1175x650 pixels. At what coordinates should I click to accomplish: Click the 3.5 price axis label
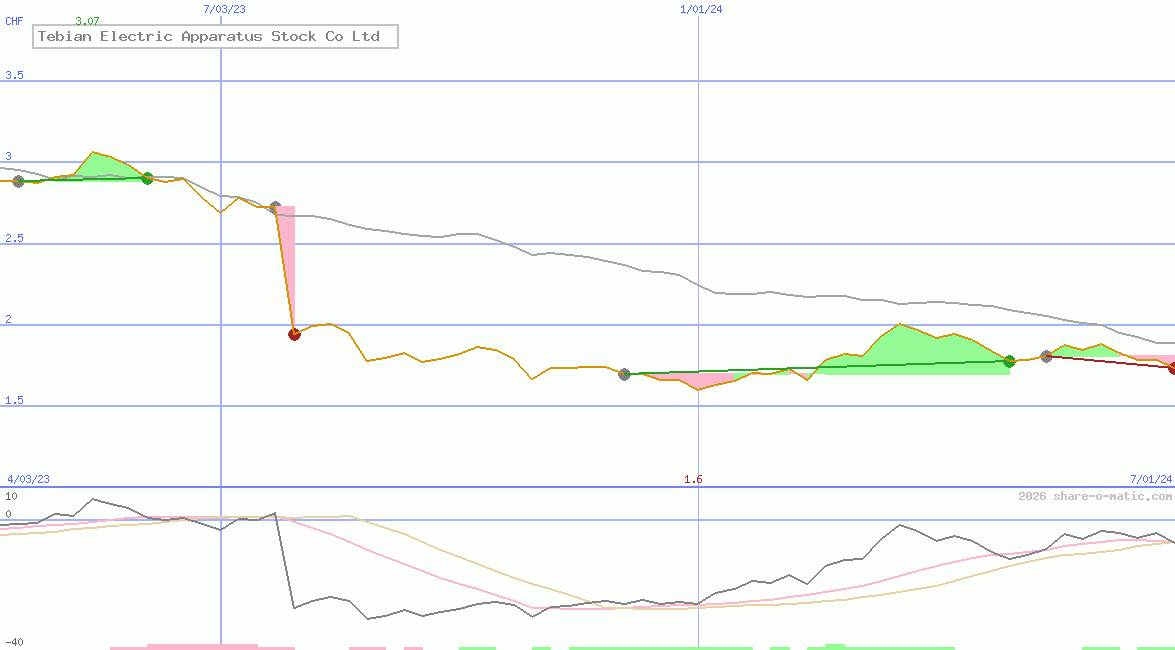[x=14, y=76]
